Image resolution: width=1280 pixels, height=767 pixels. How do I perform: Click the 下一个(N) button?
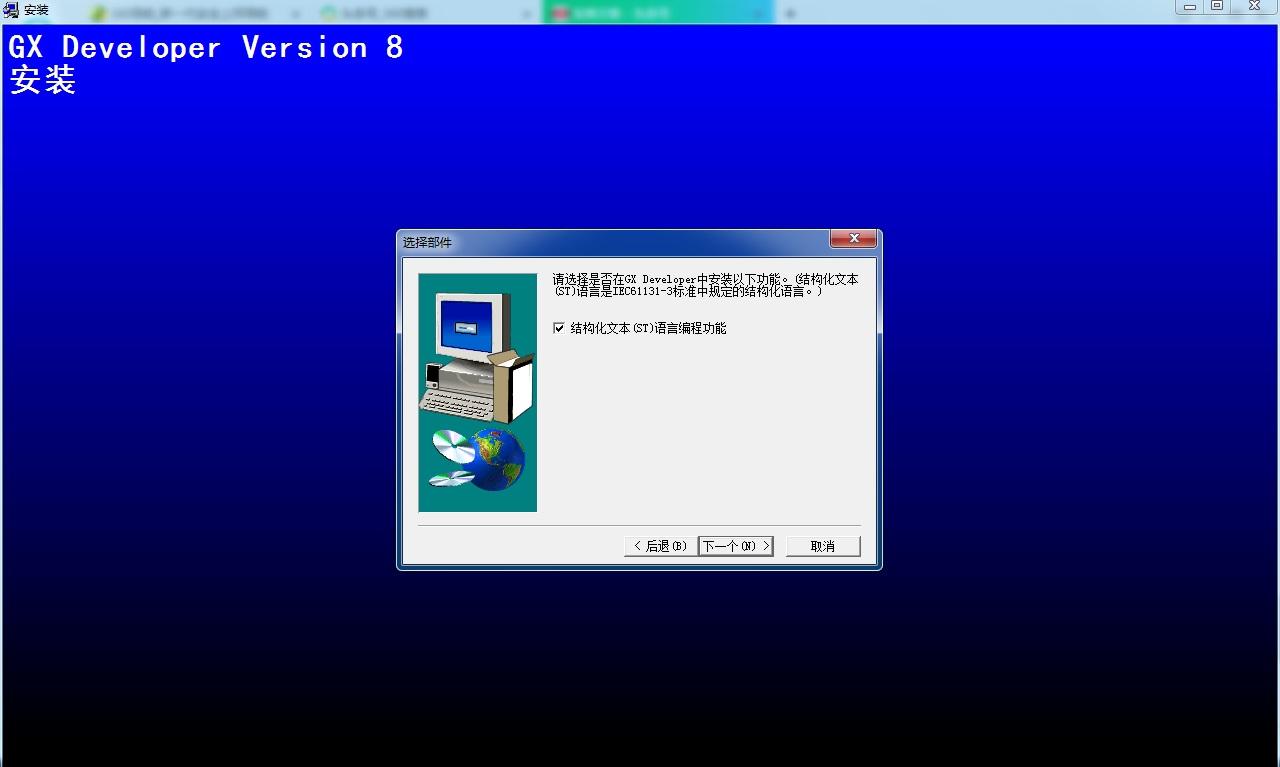pyautogui.click(x=736, y=546)
